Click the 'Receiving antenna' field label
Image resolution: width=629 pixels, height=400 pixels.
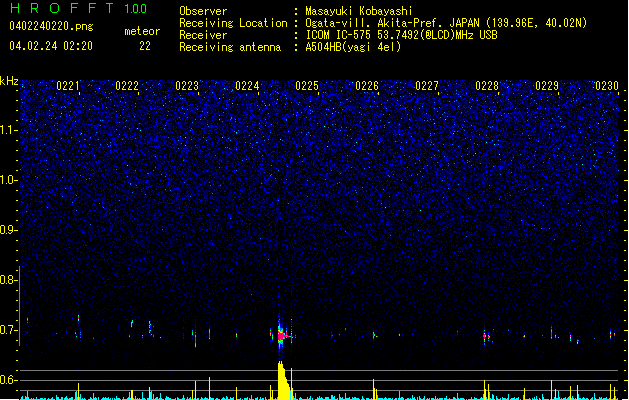230,47
